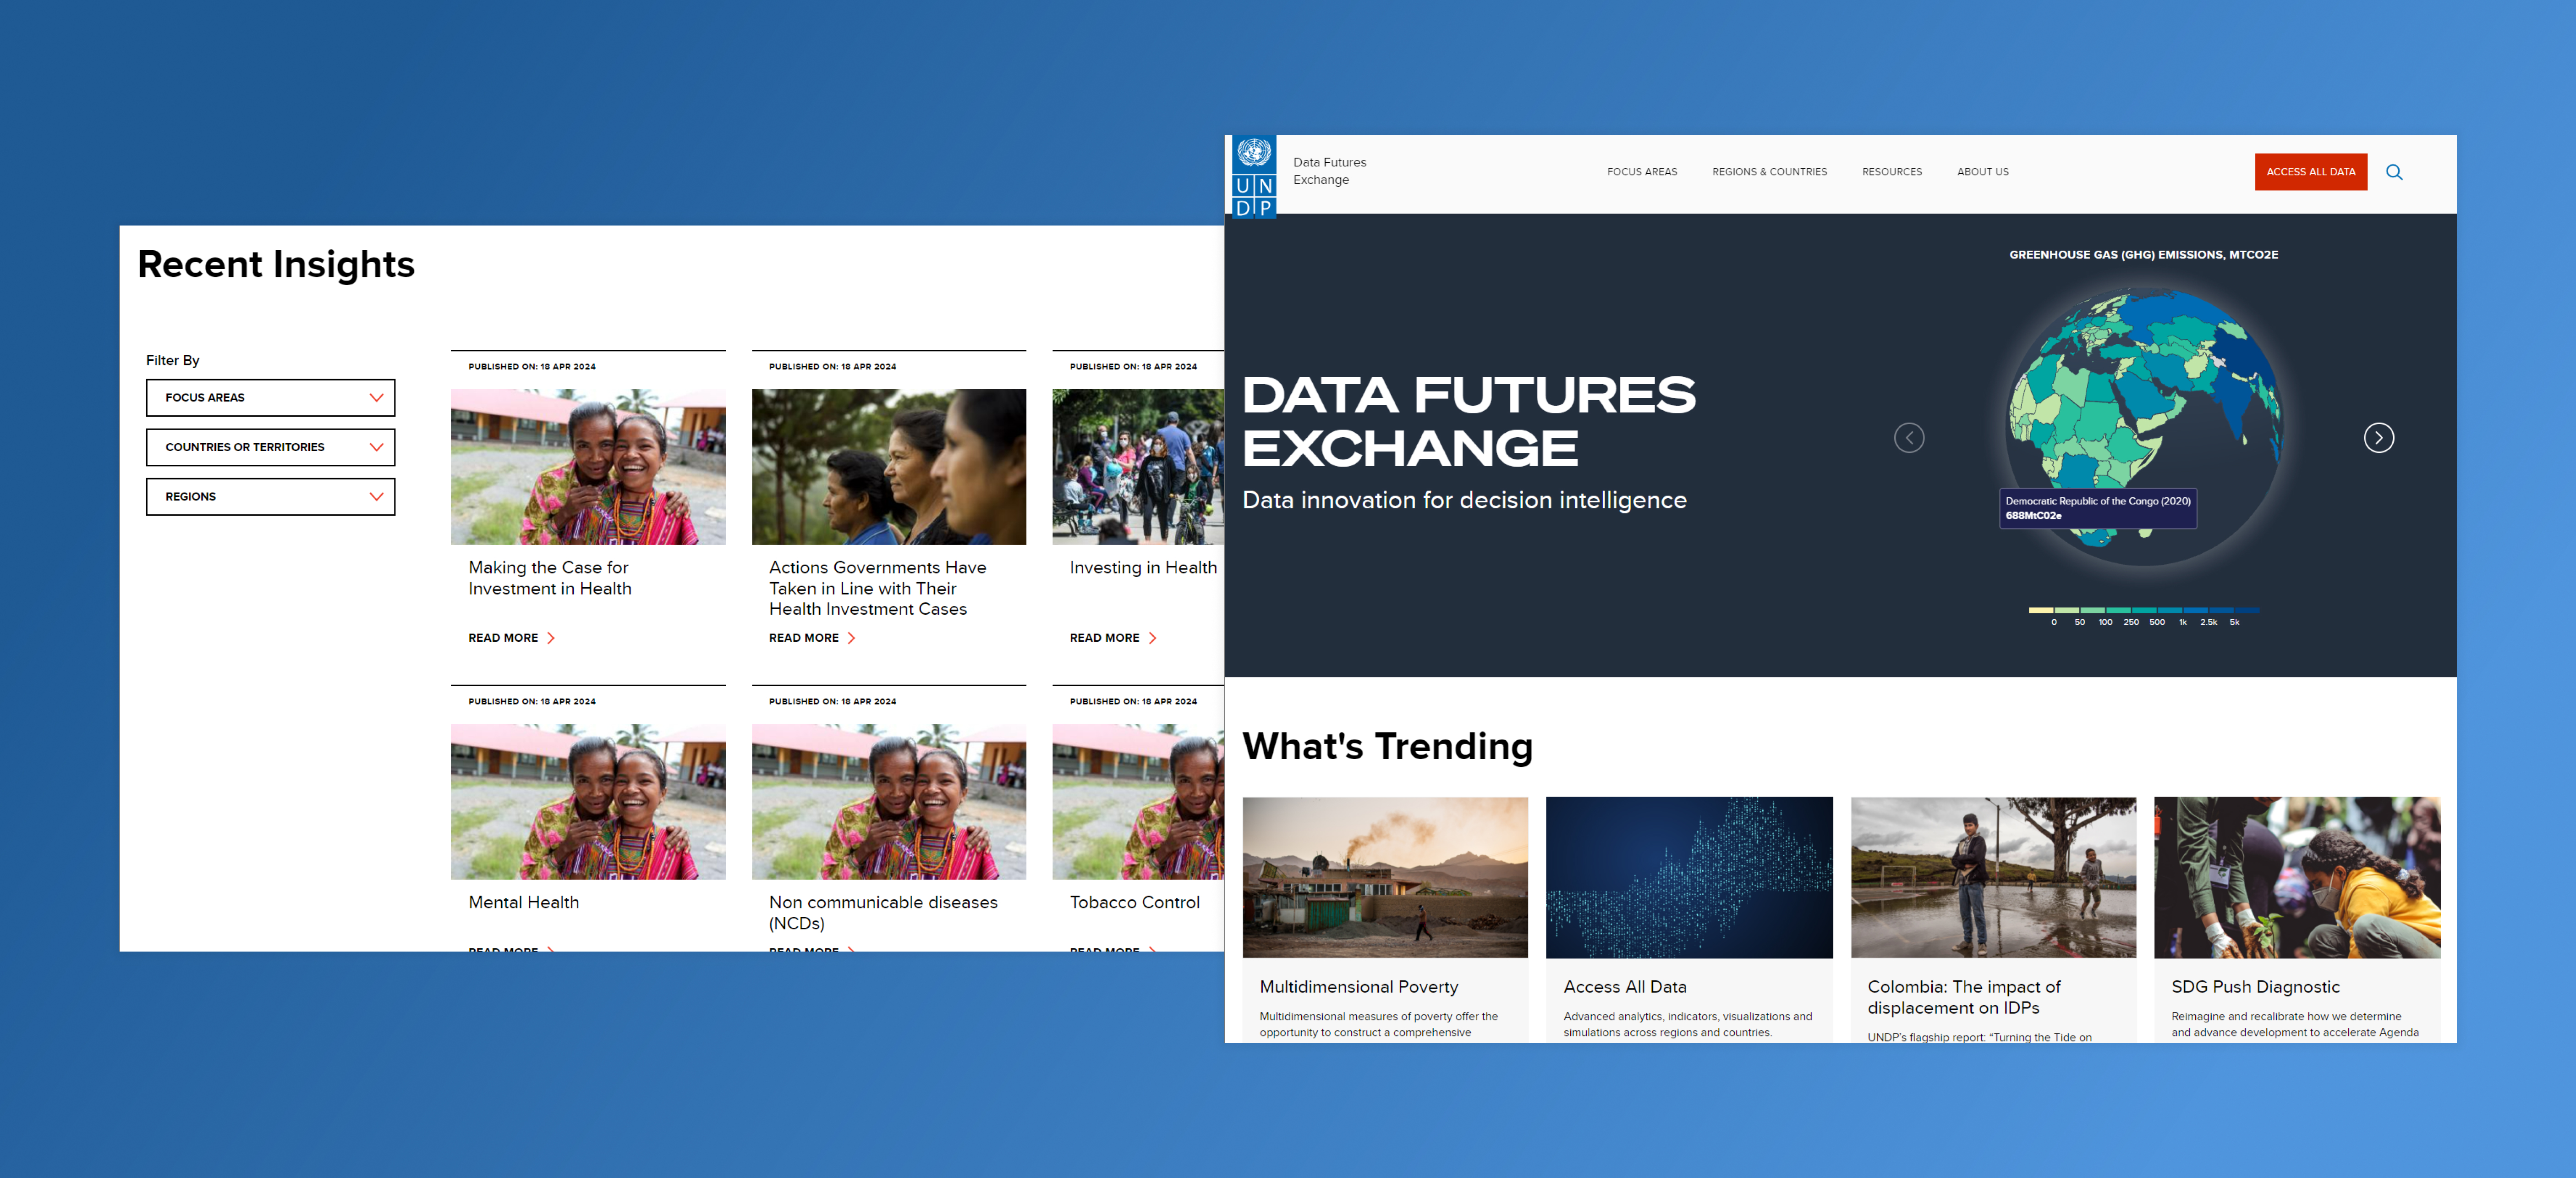The height and width of the screenshot is (1178, 2576).
Task: Click the Access All Data red button
Action: tap(2311, 172)
